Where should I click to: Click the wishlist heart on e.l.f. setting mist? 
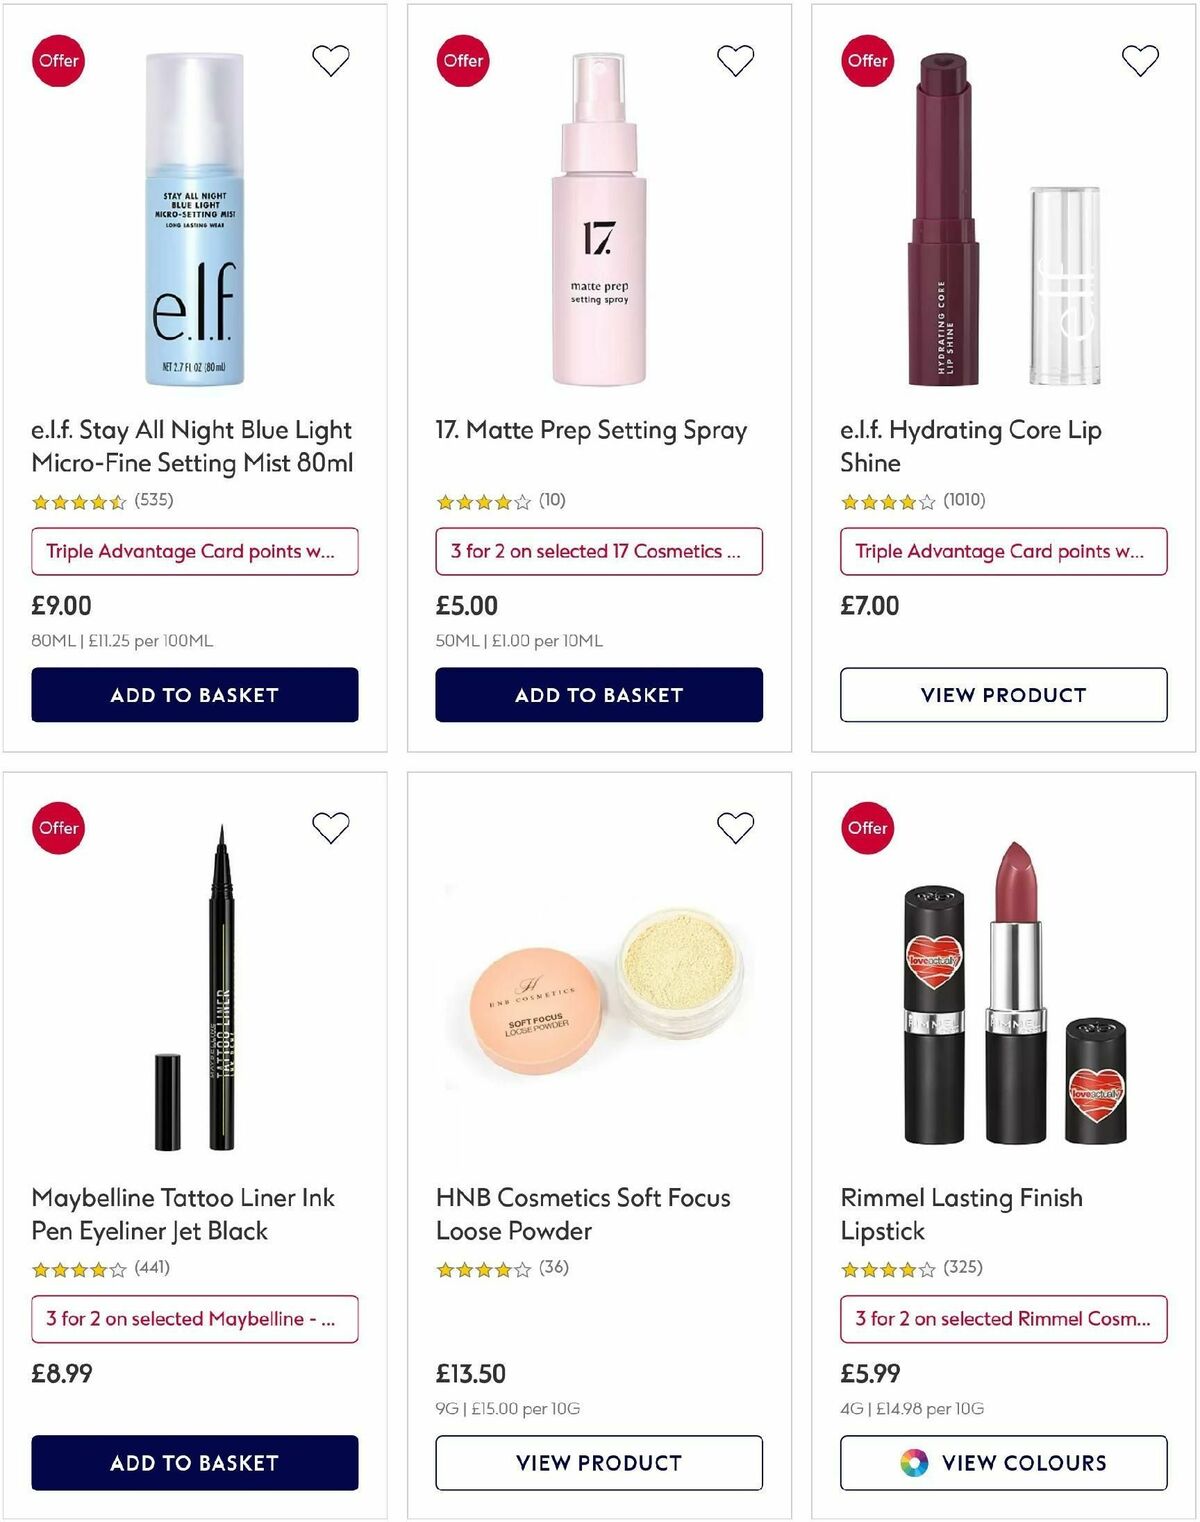[x=331, y=60]
